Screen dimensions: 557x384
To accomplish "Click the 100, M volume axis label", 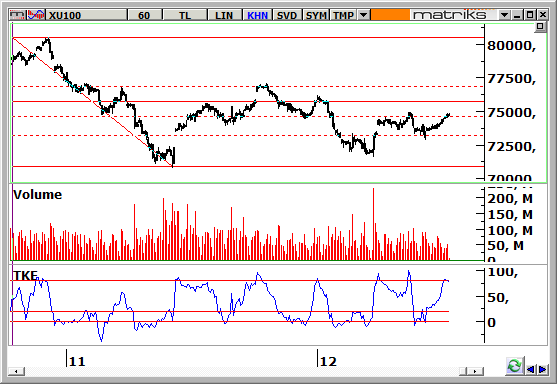I will pyautogui.click(x=510, y=231).
